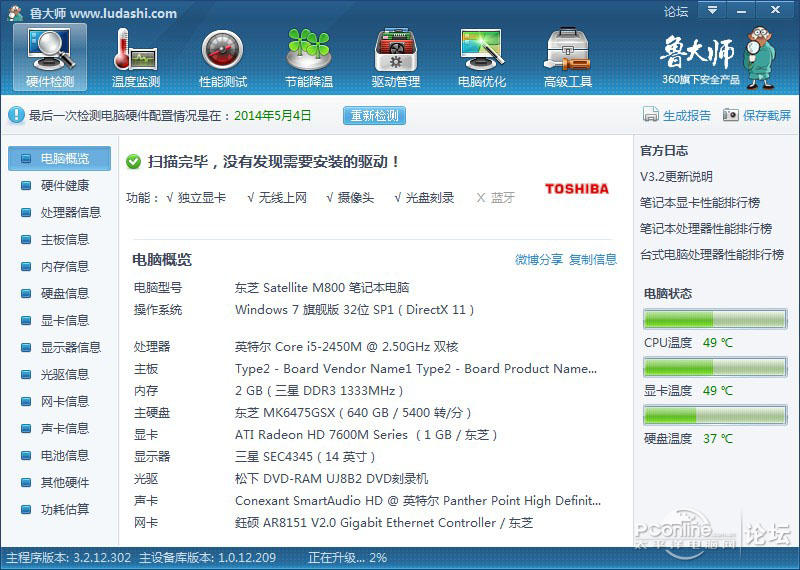The image size is (800, 570).
Task: Click the 东芝 Satellite M800 笔记本电脑 model text
Action: (x=322, y=288)
